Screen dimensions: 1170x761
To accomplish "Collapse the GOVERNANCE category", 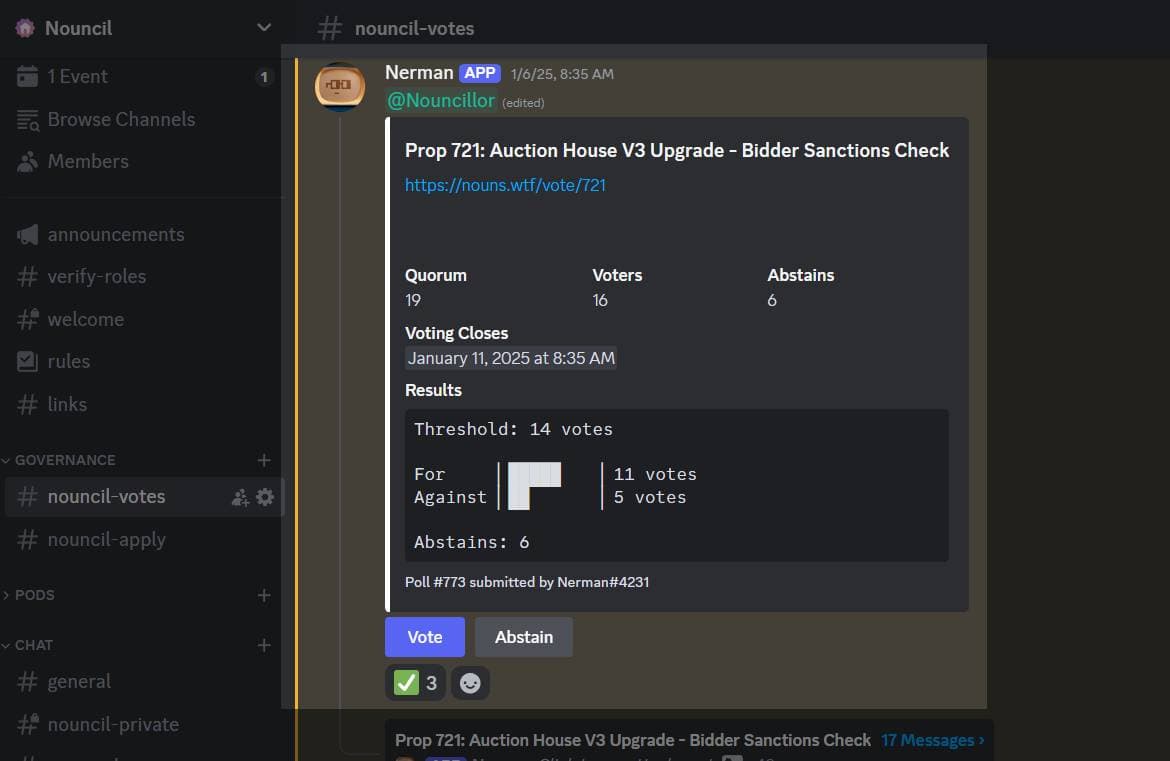I will pyautogui.click(x=64, y=460).
